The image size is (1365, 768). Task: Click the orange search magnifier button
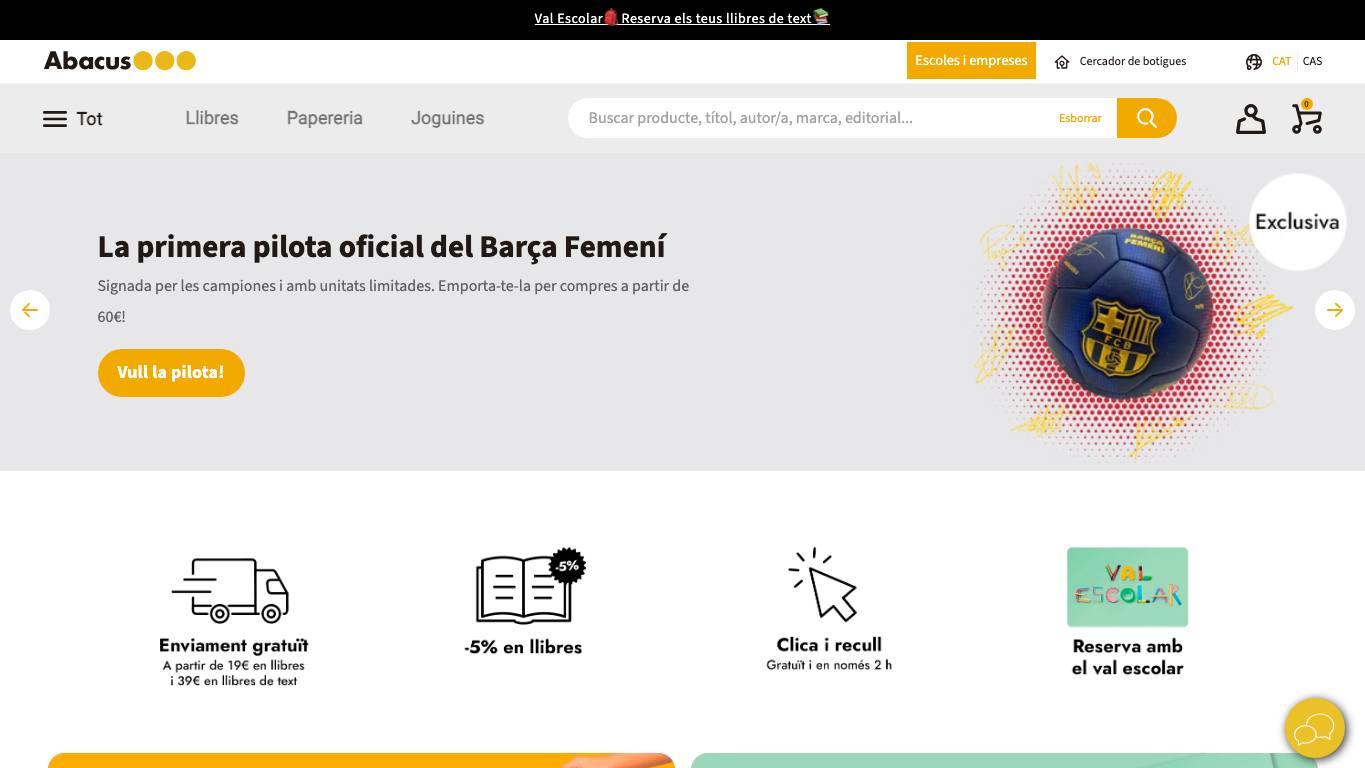coord(1146,118)
